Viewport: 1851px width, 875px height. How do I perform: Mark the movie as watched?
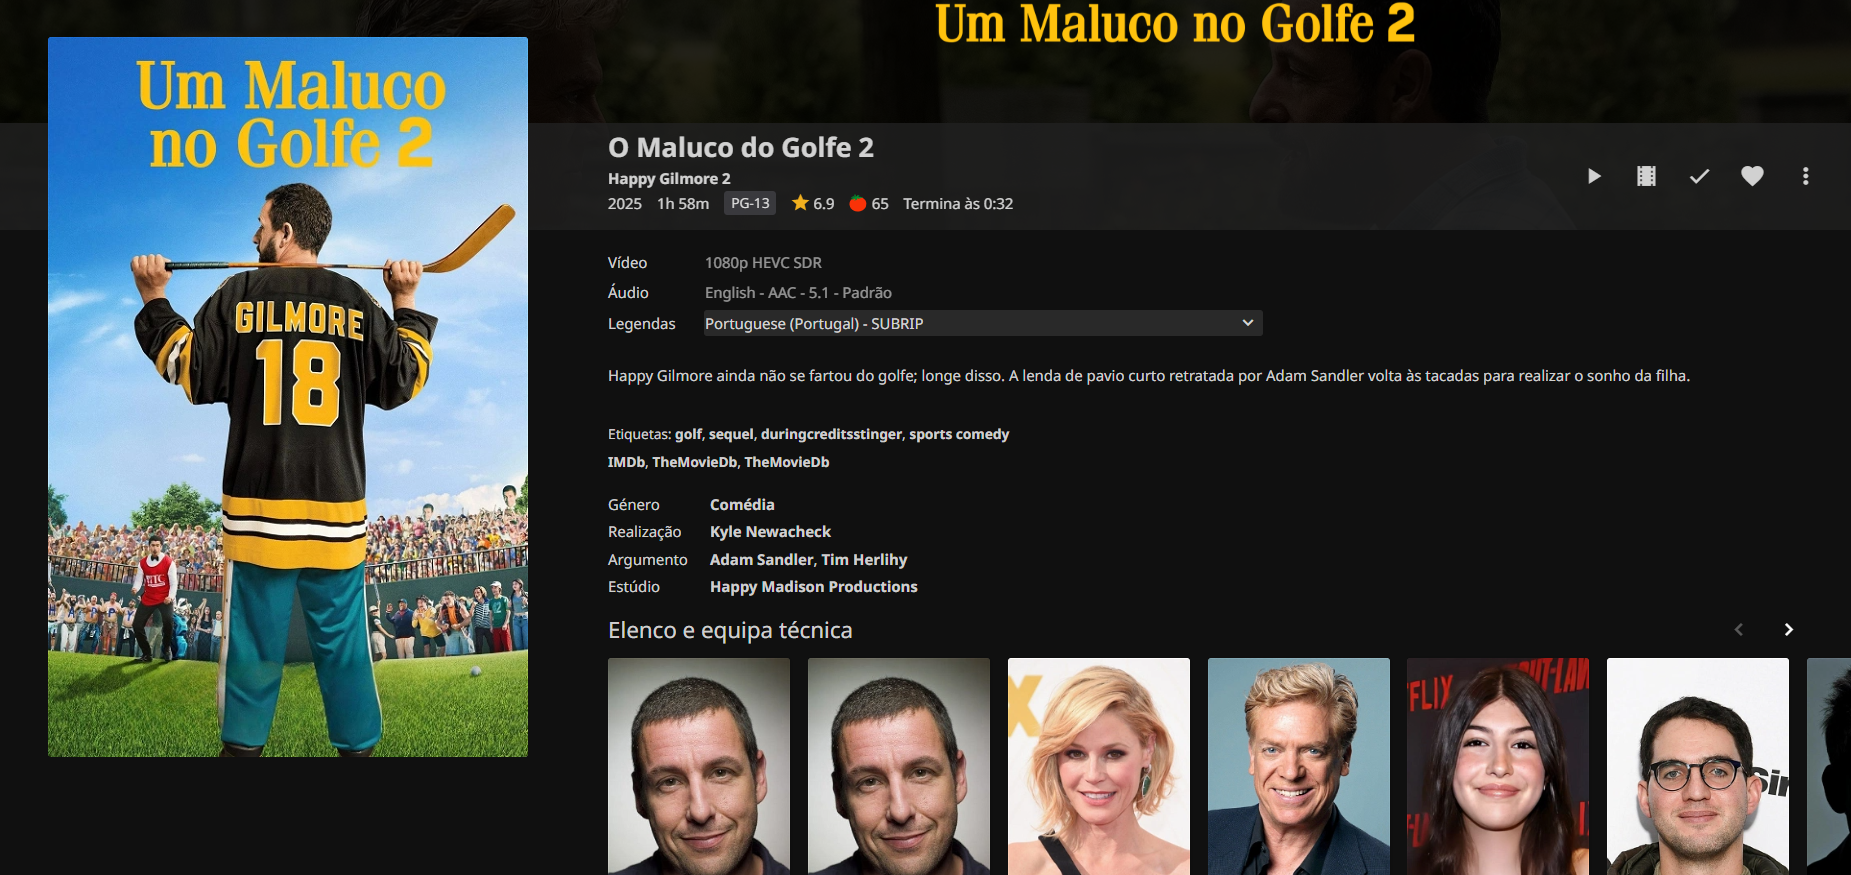tap(1699, 176)
